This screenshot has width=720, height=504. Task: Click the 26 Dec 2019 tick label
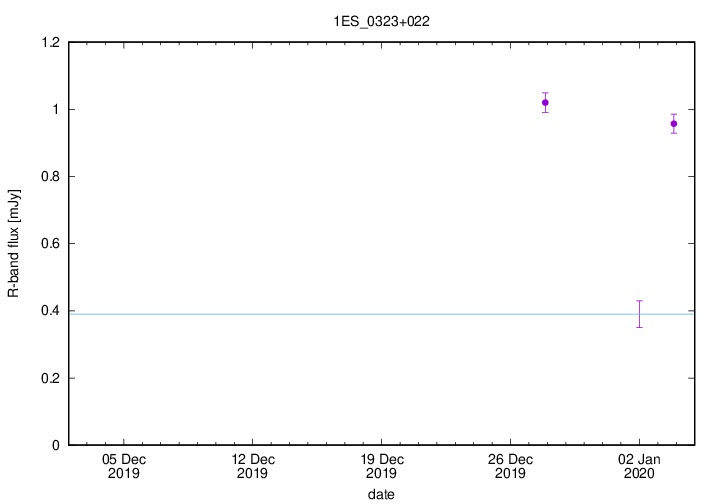coord(510,466)
